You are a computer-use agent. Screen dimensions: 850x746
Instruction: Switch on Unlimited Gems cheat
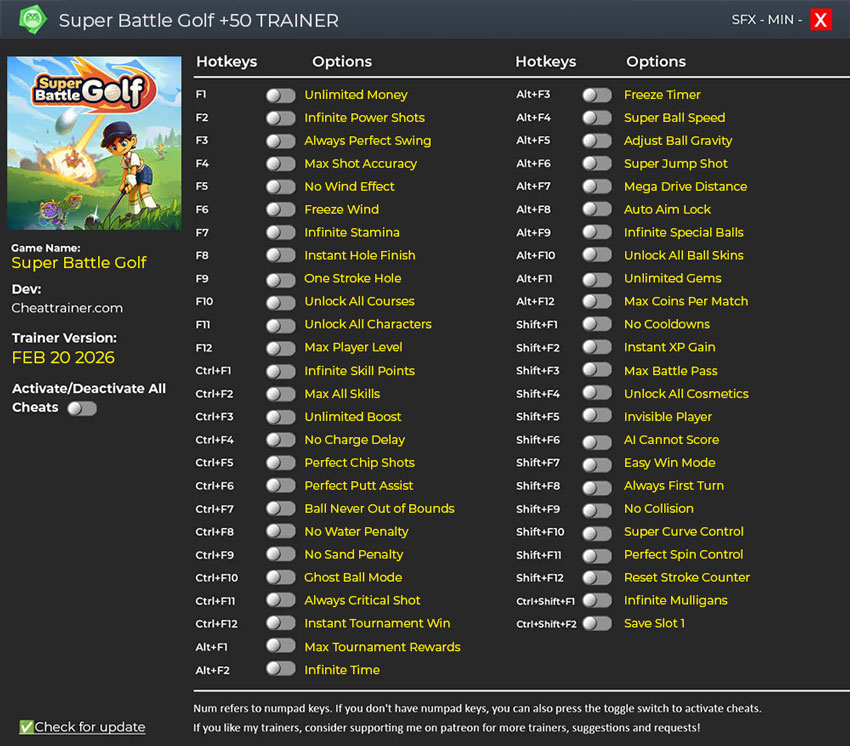click(x=596, y=279)
